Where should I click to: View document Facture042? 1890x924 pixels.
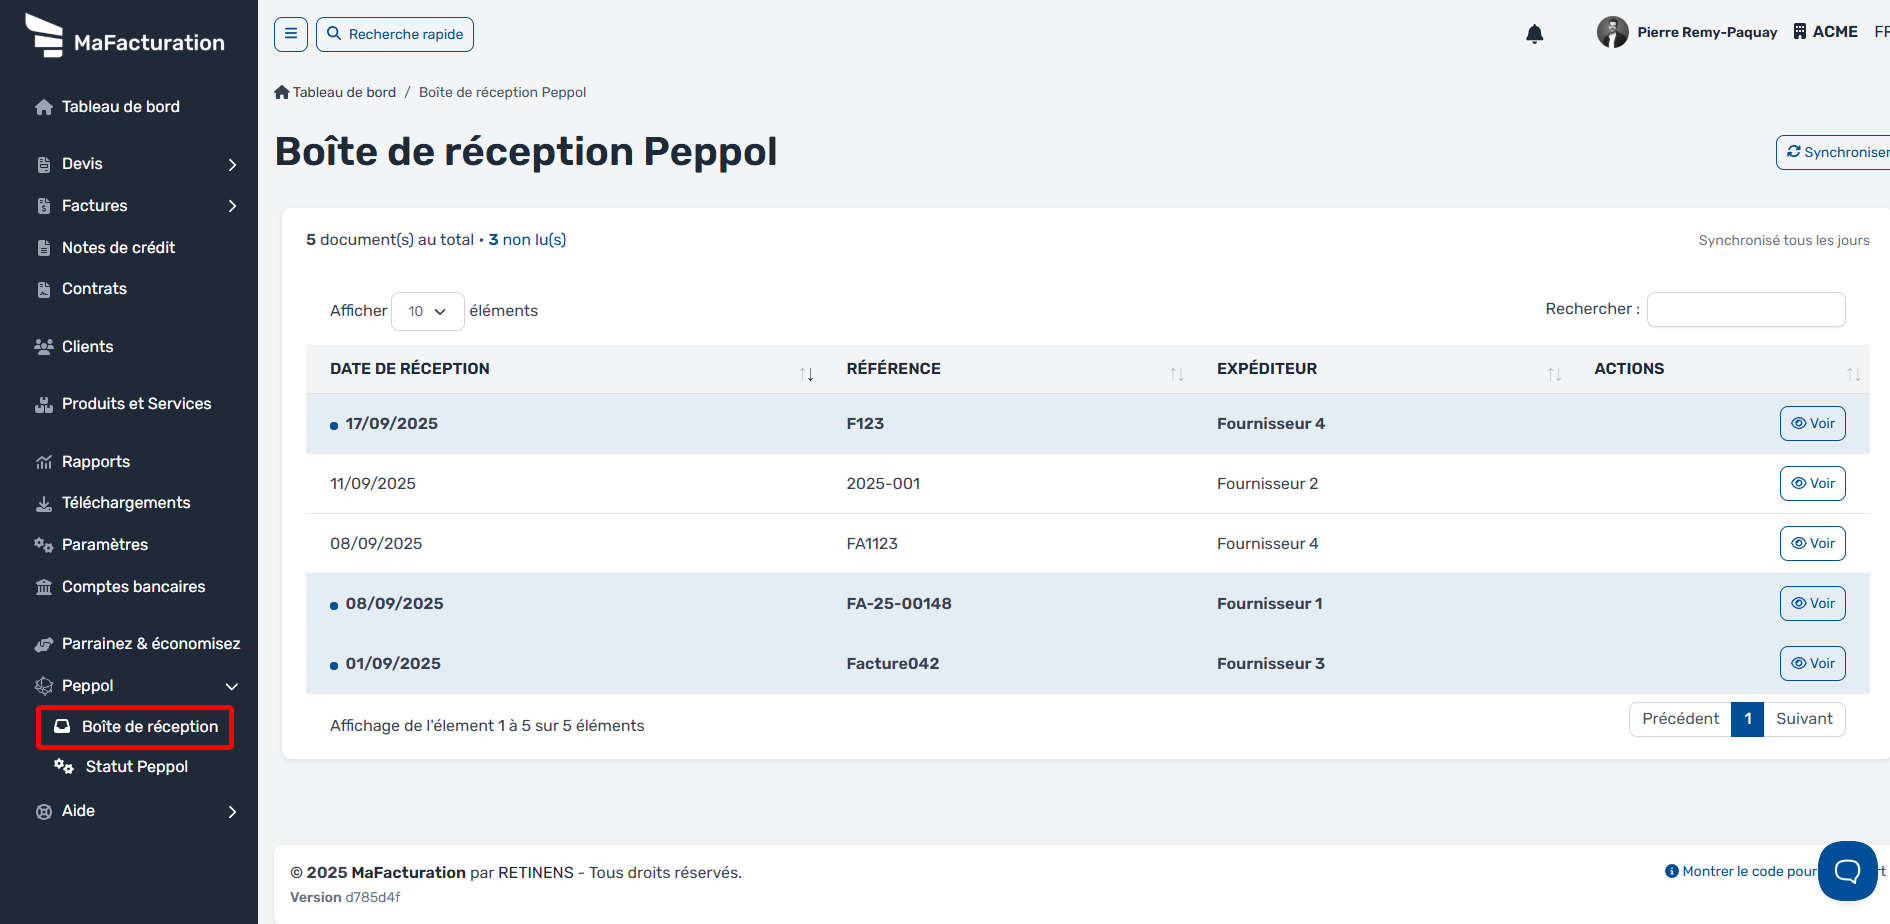click(1812, 664)
